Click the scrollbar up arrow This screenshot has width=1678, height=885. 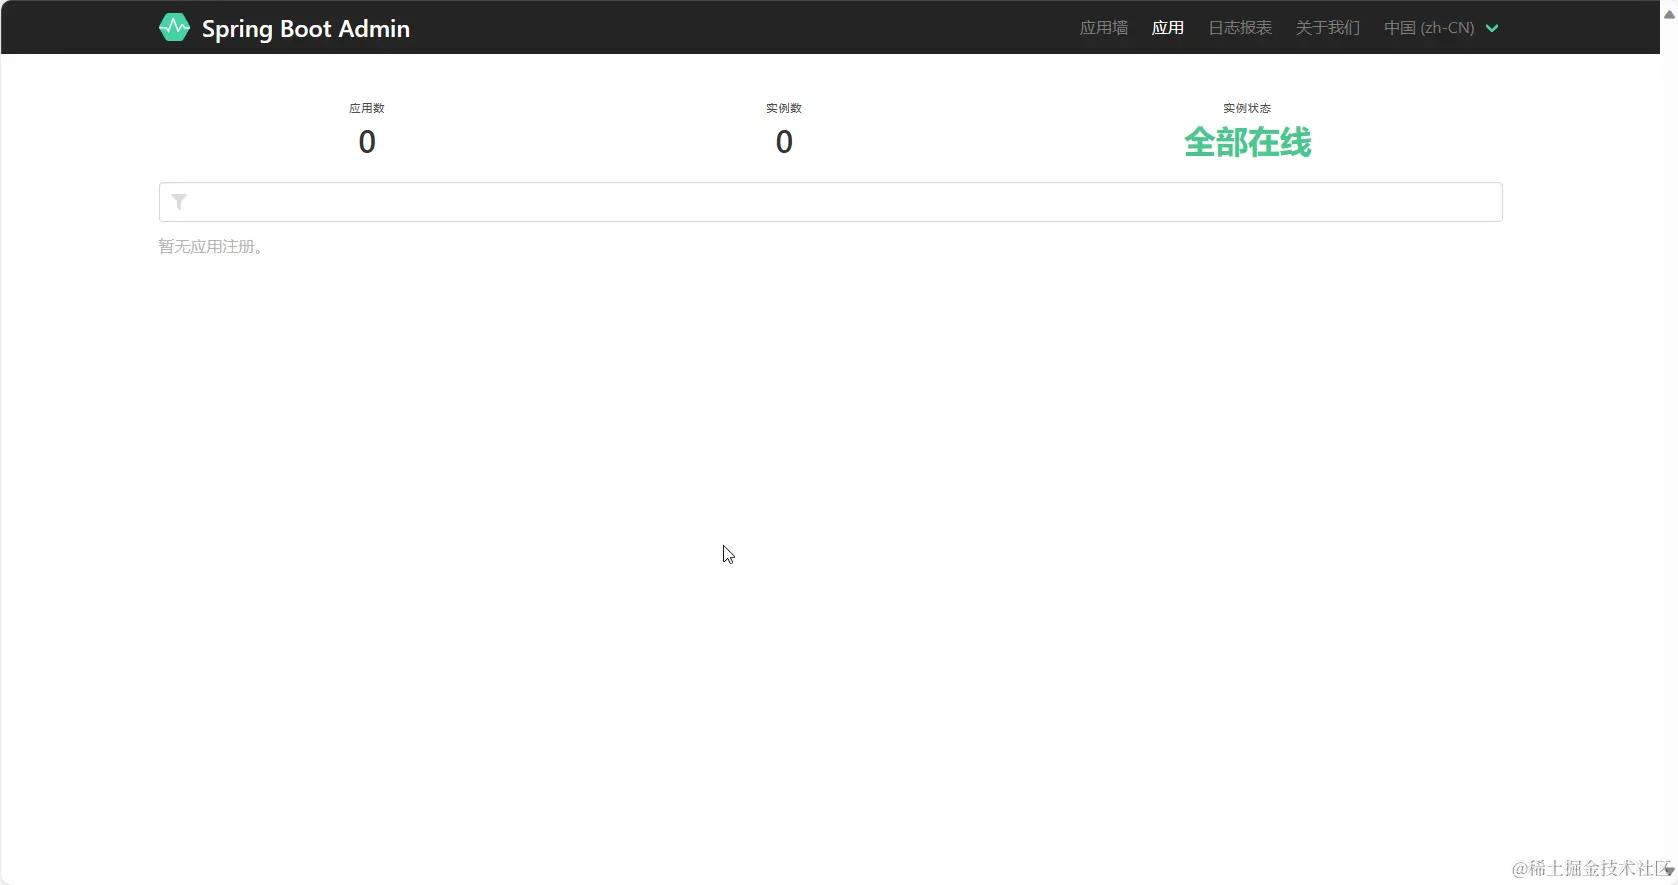click(1669, 14)
